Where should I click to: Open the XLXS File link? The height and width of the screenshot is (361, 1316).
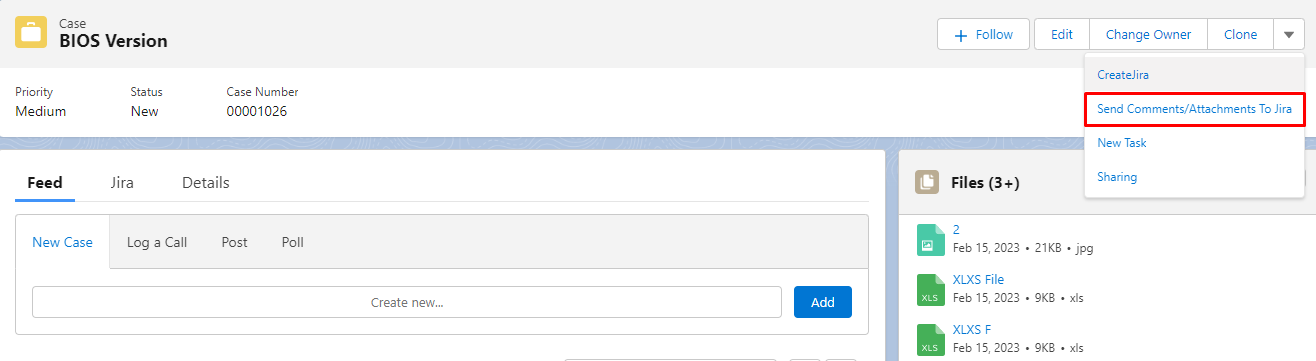click(x=978, y=279)
